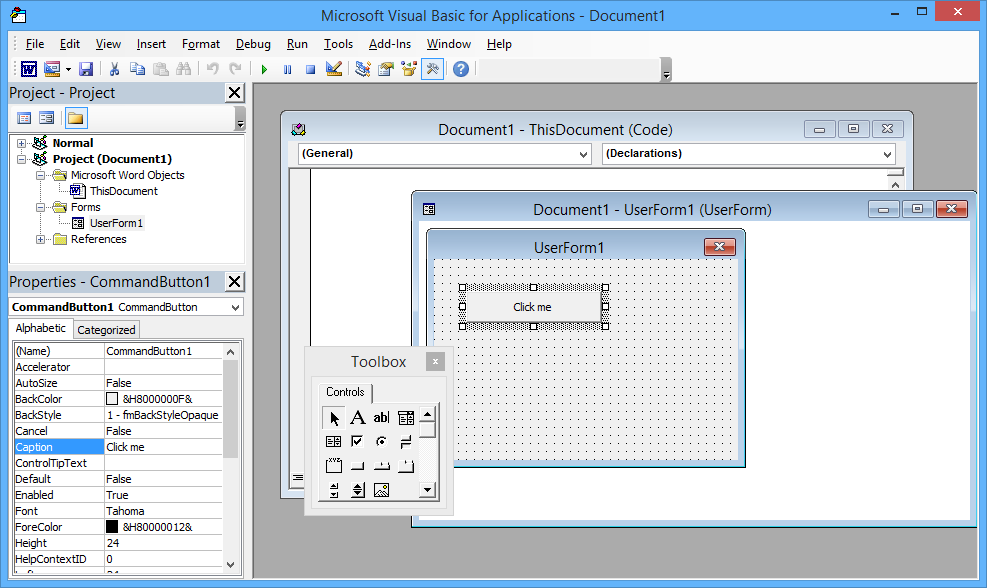Image resolution: width=987 pixels, height=588 pixels.
Task: Click the "Click me" button on UserForm1
Action: pyautogui.click(x=533, y=307)
